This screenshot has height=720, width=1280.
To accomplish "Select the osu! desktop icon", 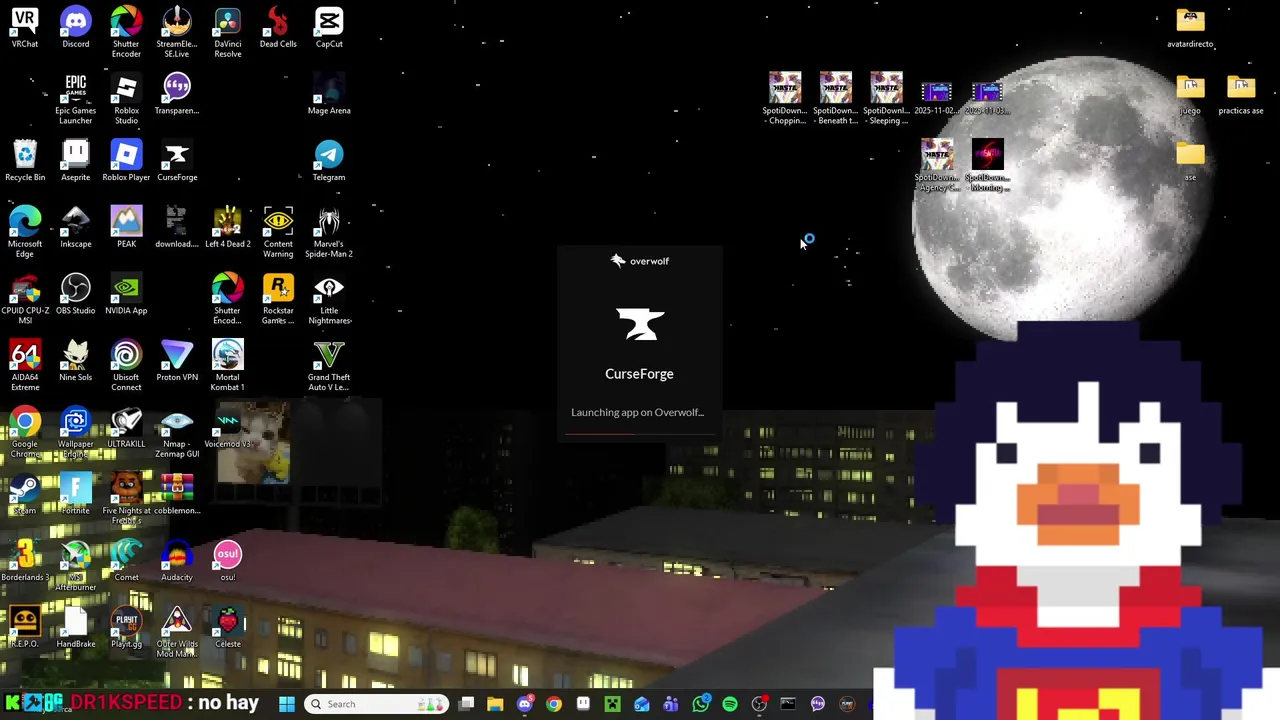I will [227, 562].
